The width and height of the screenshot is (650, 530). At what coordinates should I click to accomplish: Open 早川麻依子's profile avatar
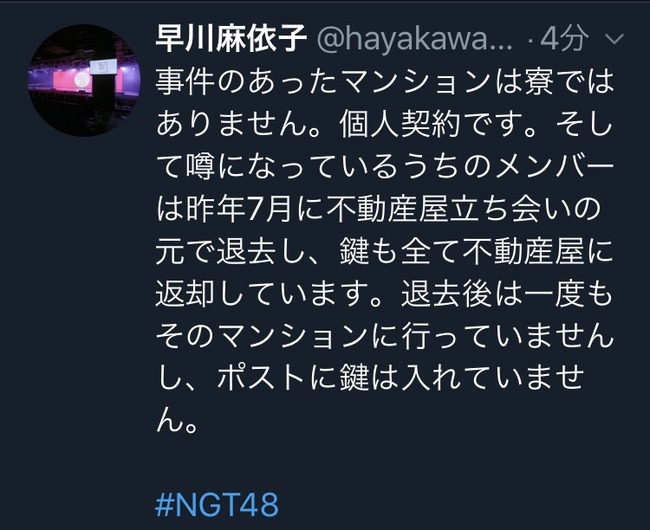(x=84, y=80)
